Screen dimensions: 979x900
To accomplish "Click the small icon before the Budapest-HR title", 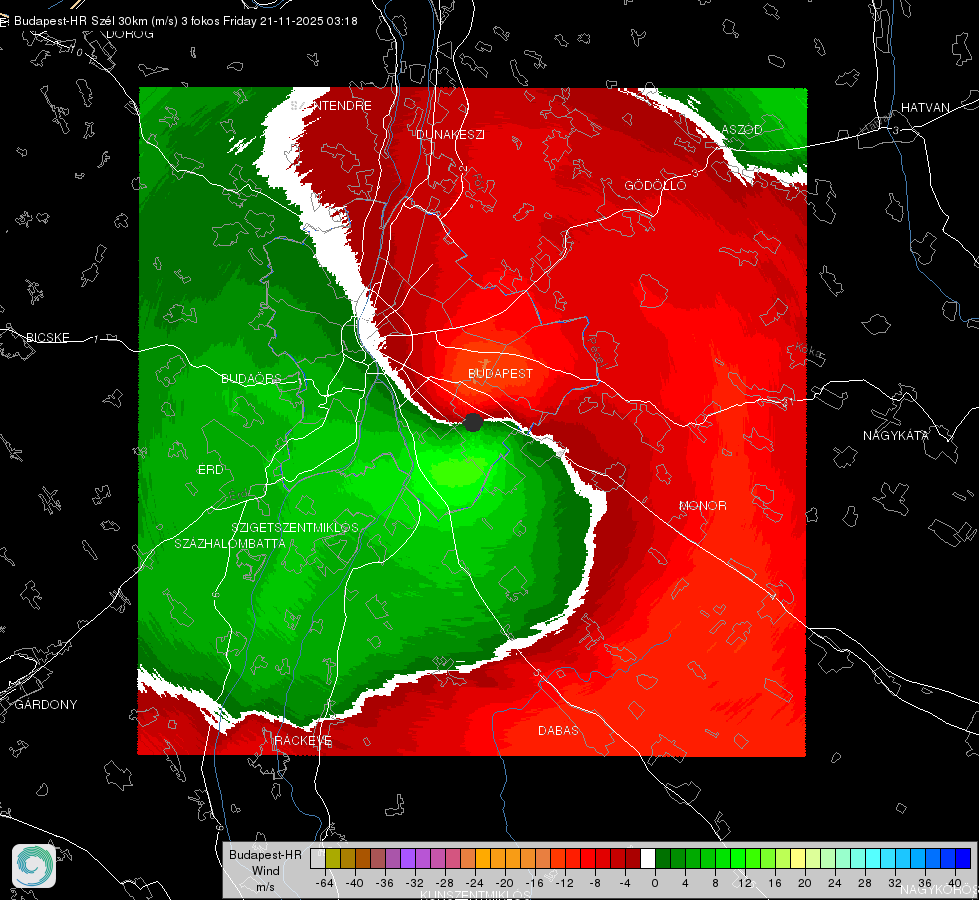I will (4, 21).
